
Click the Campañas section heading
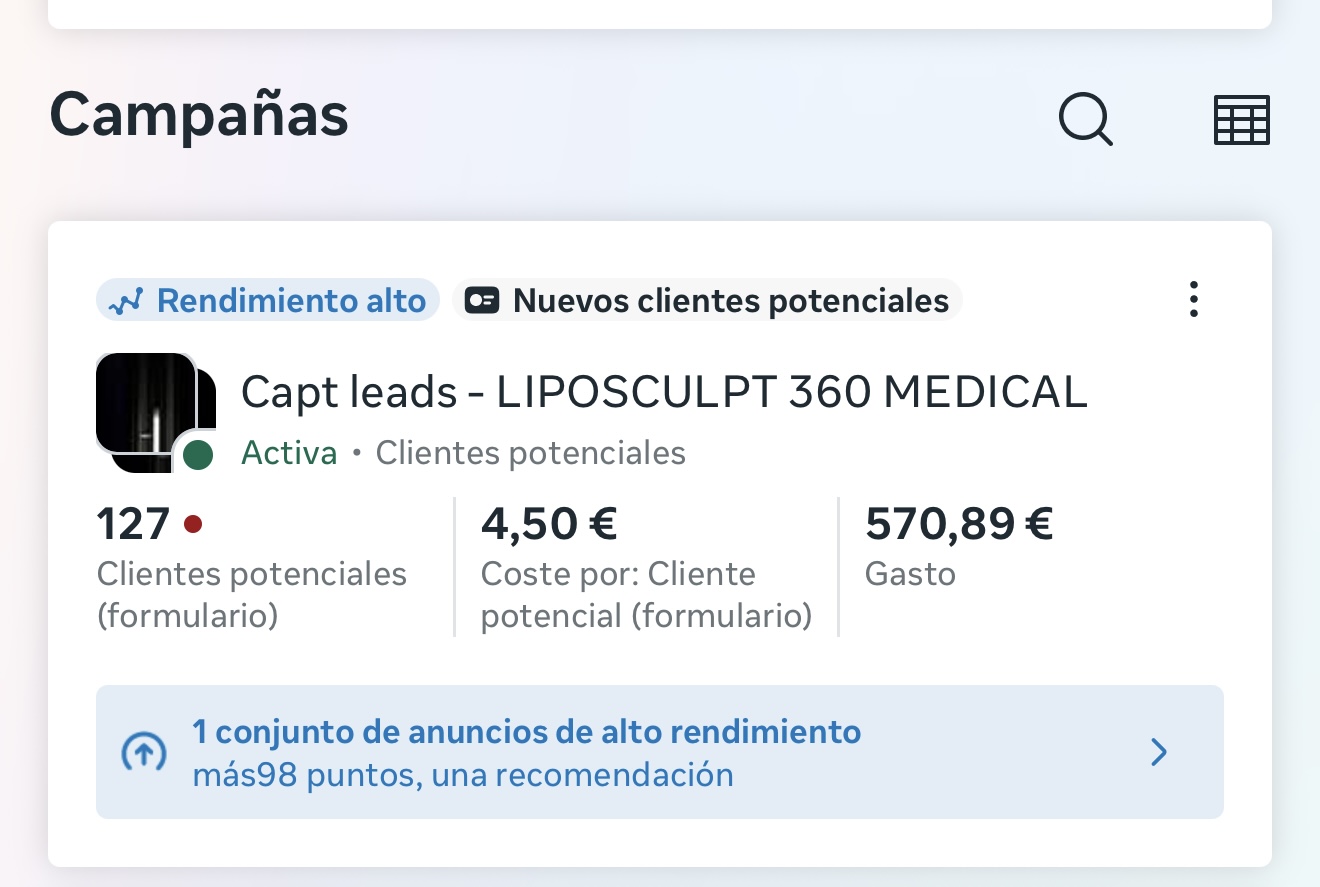(x=199, y=115)
